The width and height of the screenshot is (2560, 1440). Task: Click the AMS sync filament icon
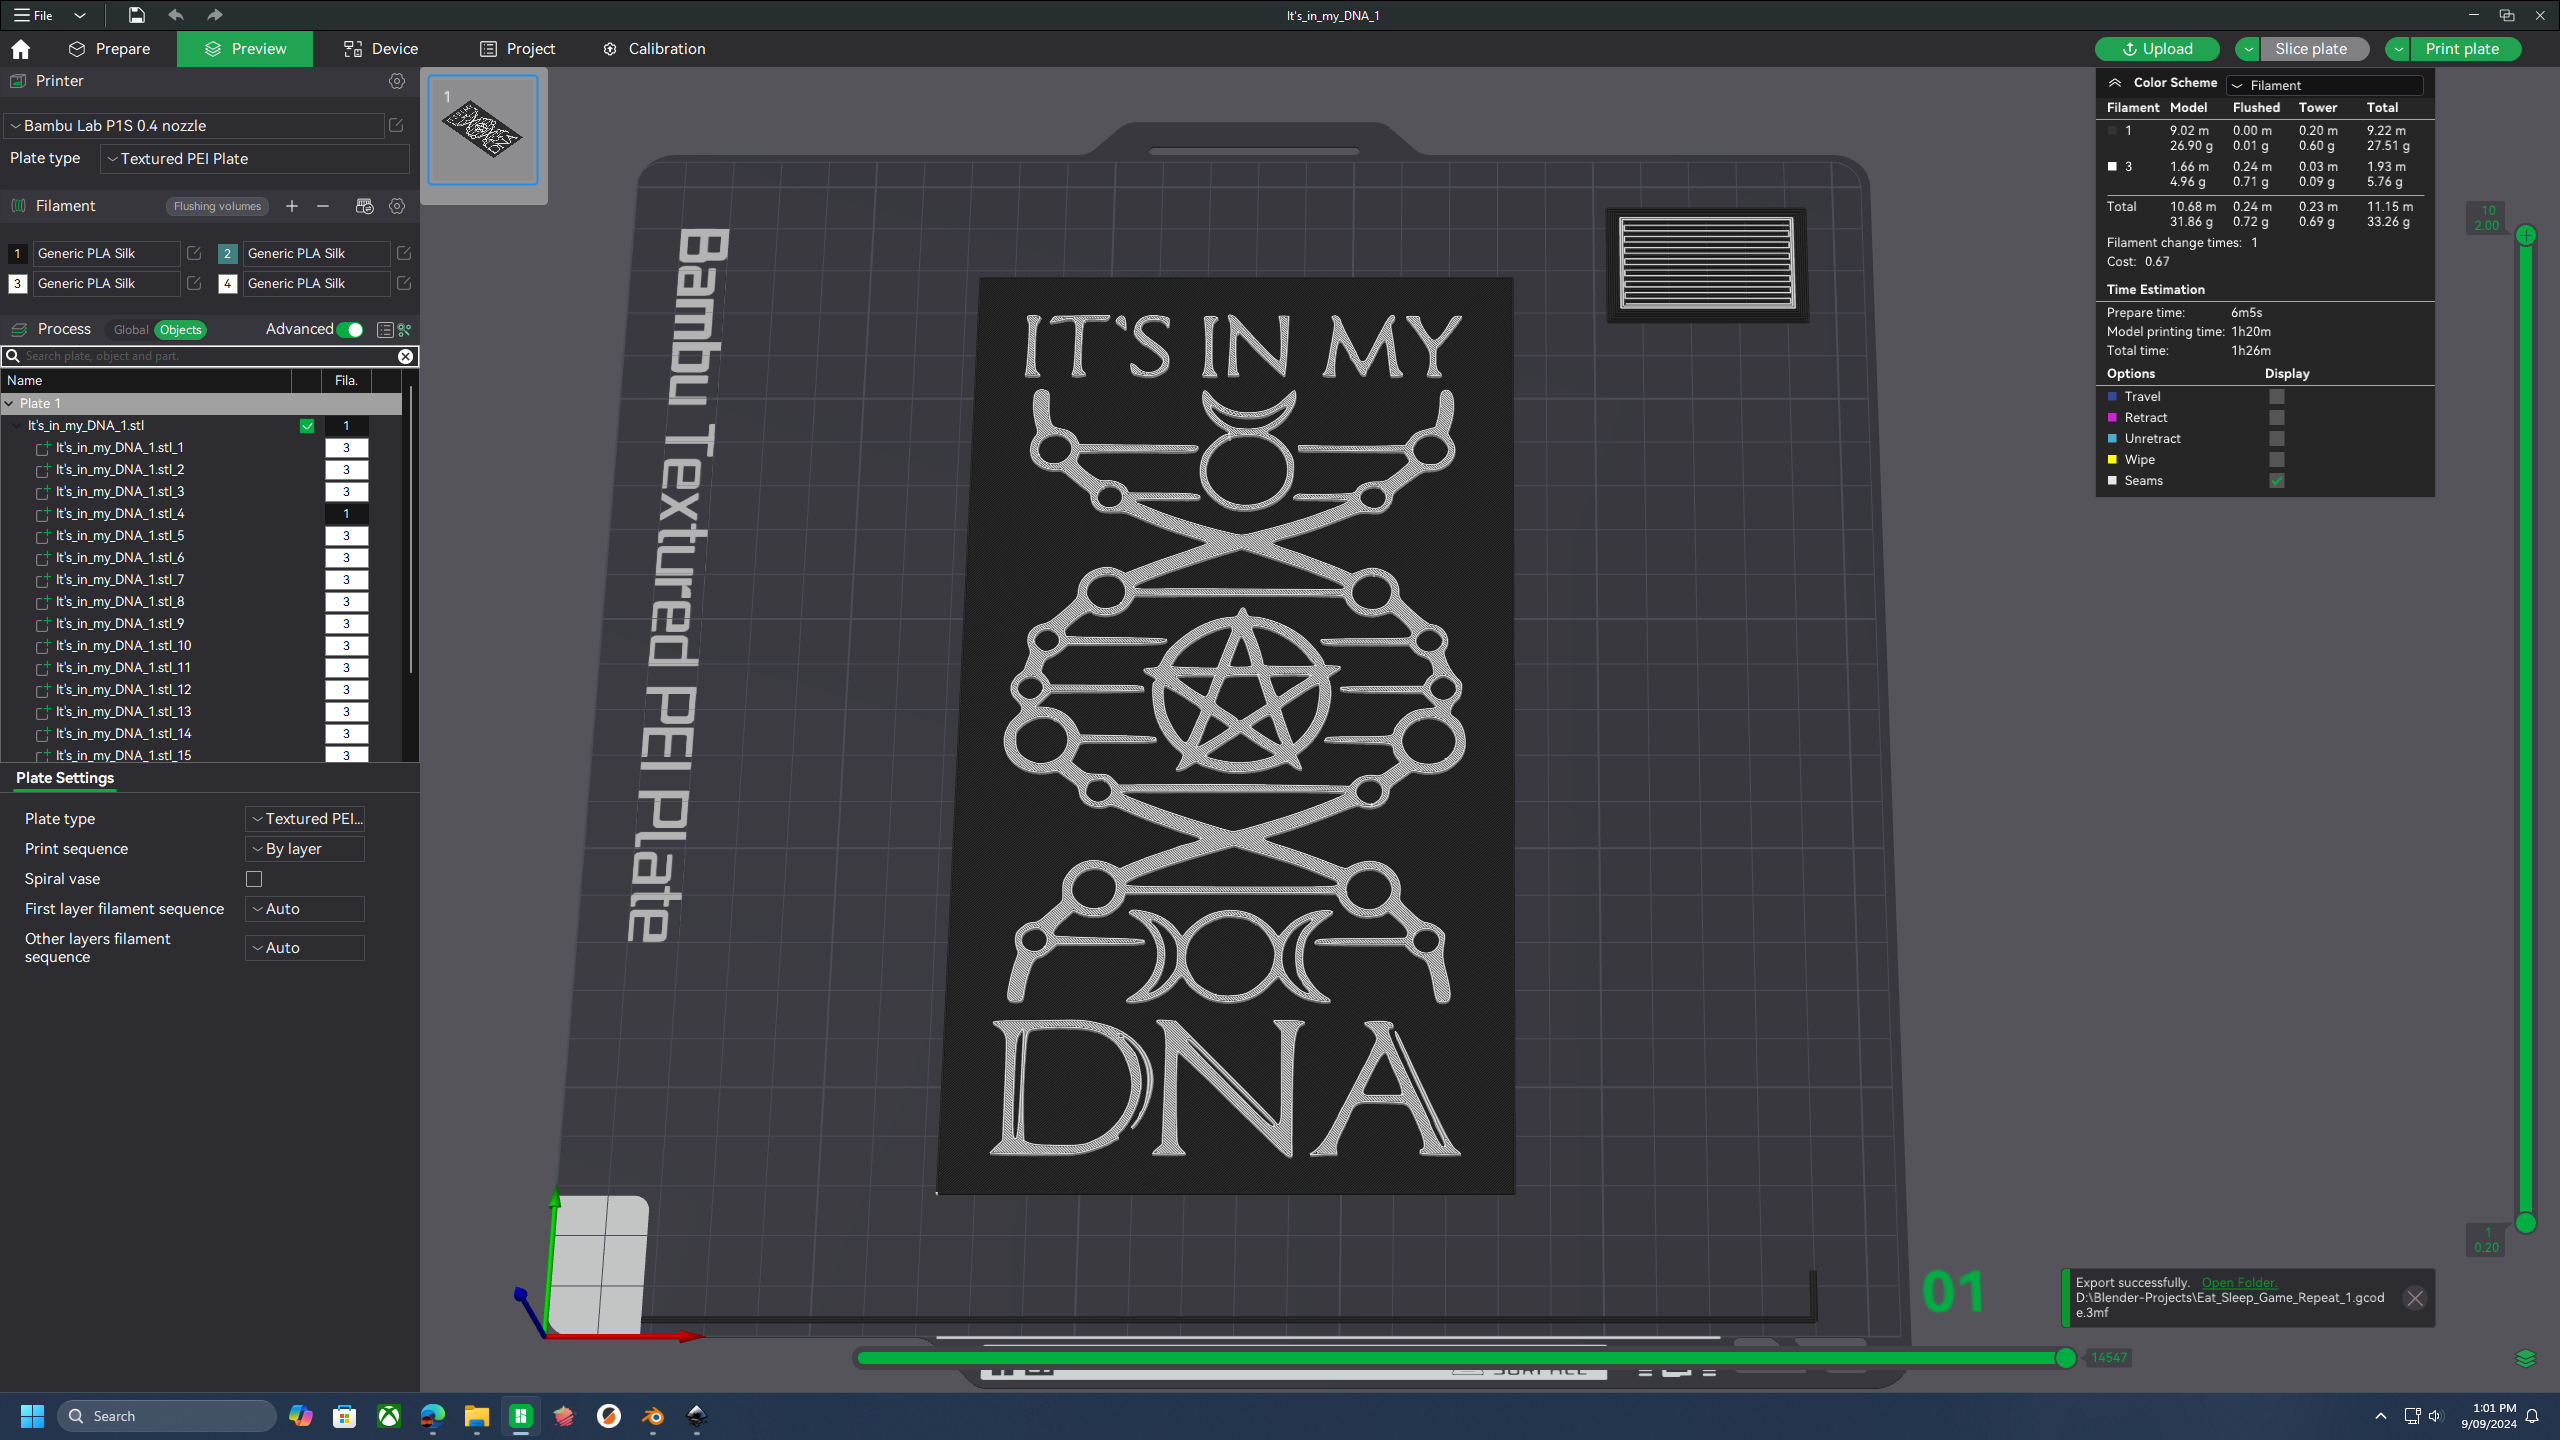point(364,206)
